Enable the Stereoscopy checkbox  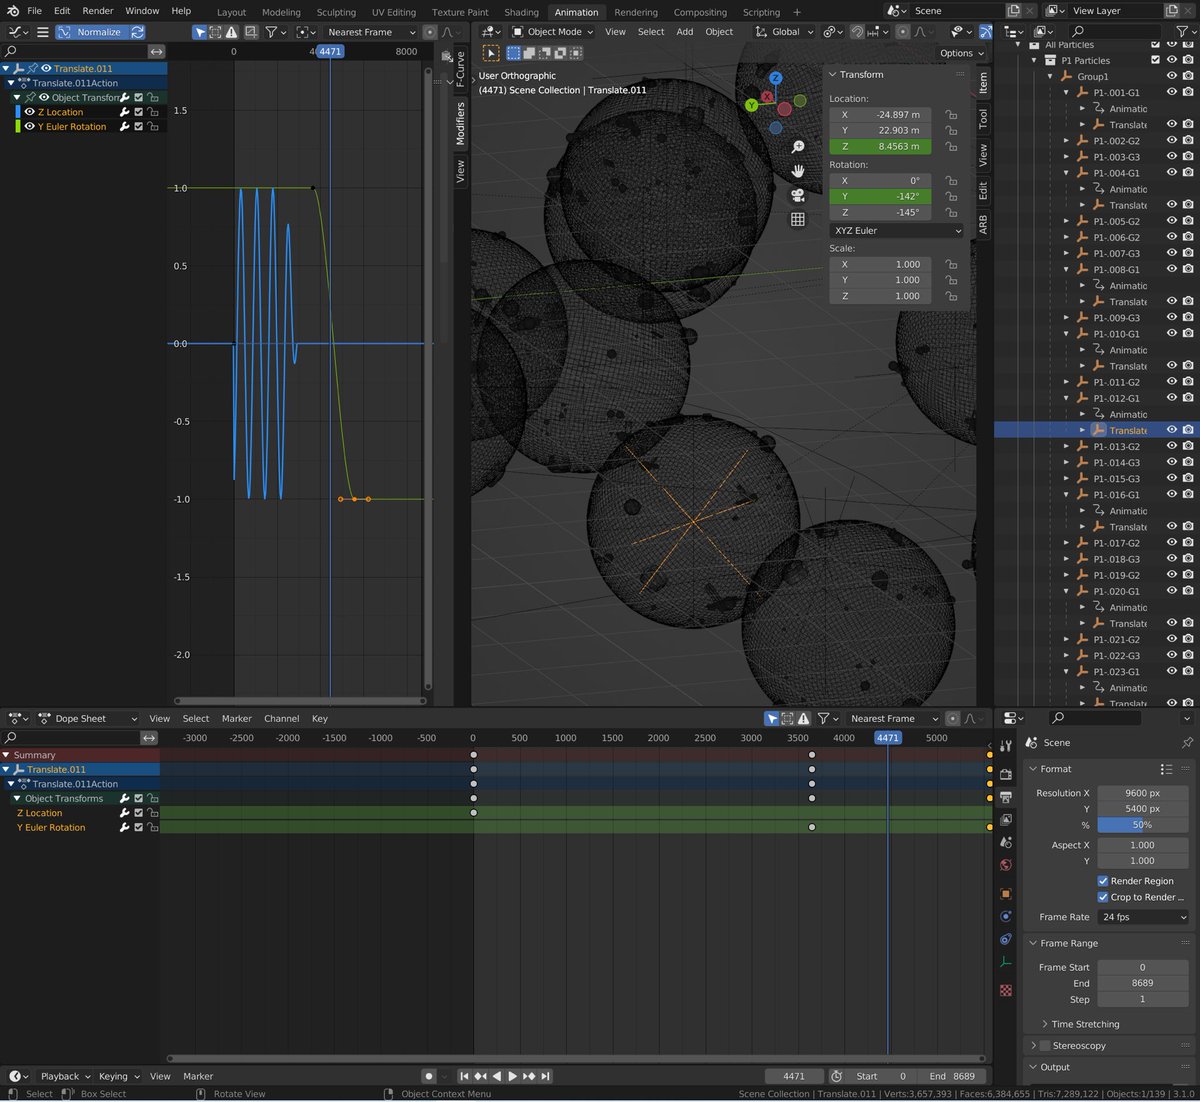click(1045, 1046)
